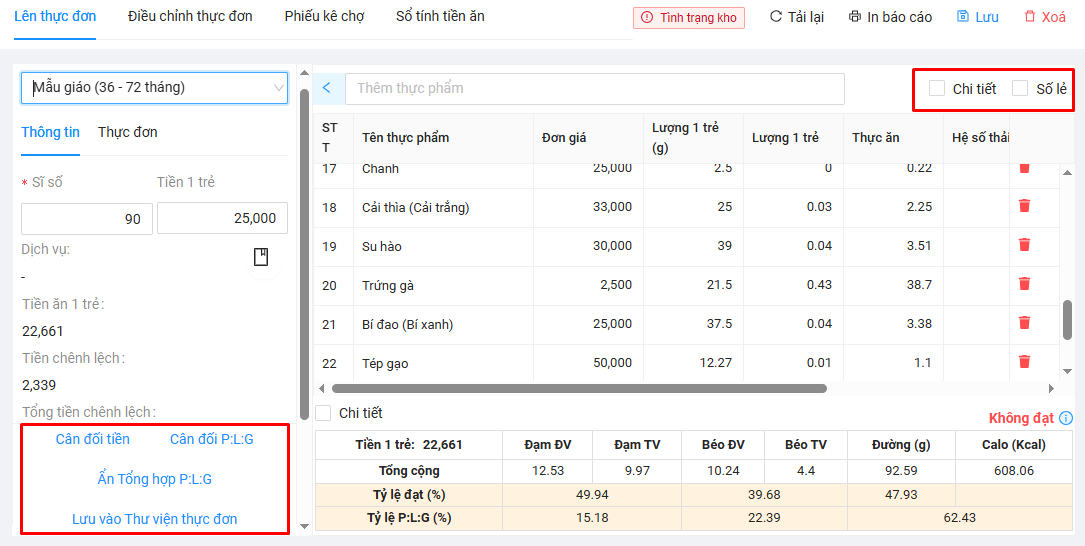Image resolution: width=1085 pixels, height=546 pixels.
Task: Switch to Điều chỉnh thực đơn tab
Action: [190, 16]
